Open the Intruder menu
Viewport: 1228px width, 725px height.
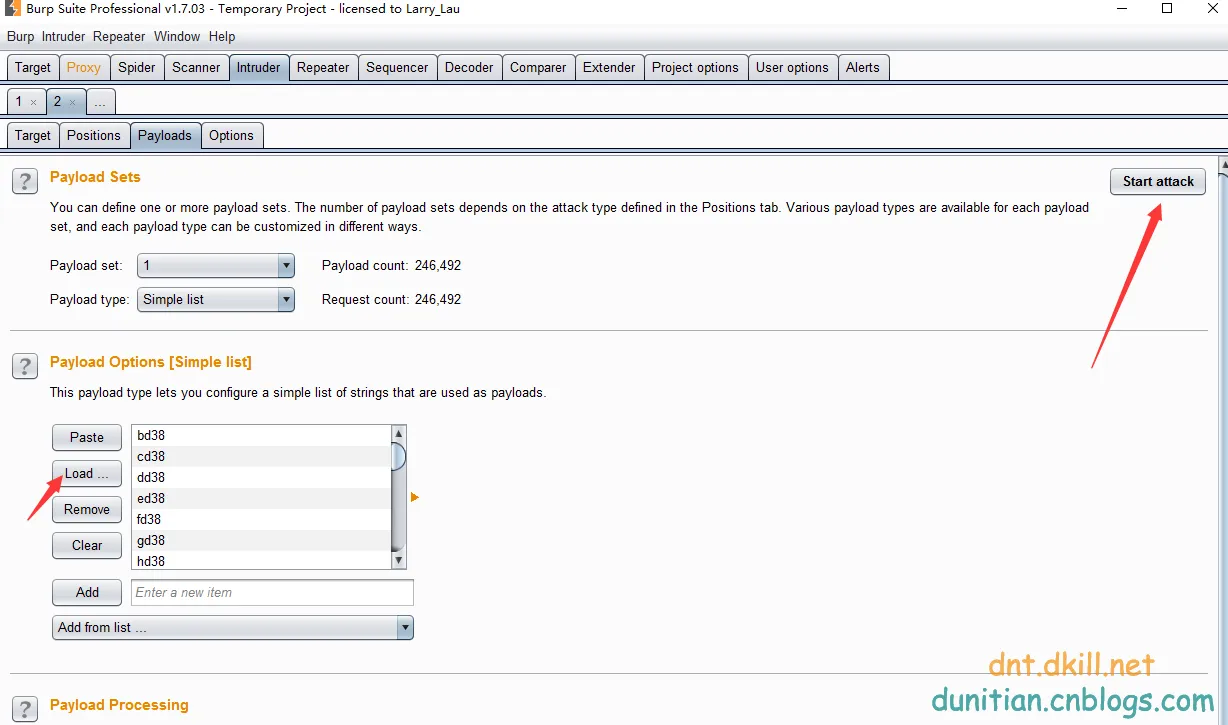pos(64,37)
